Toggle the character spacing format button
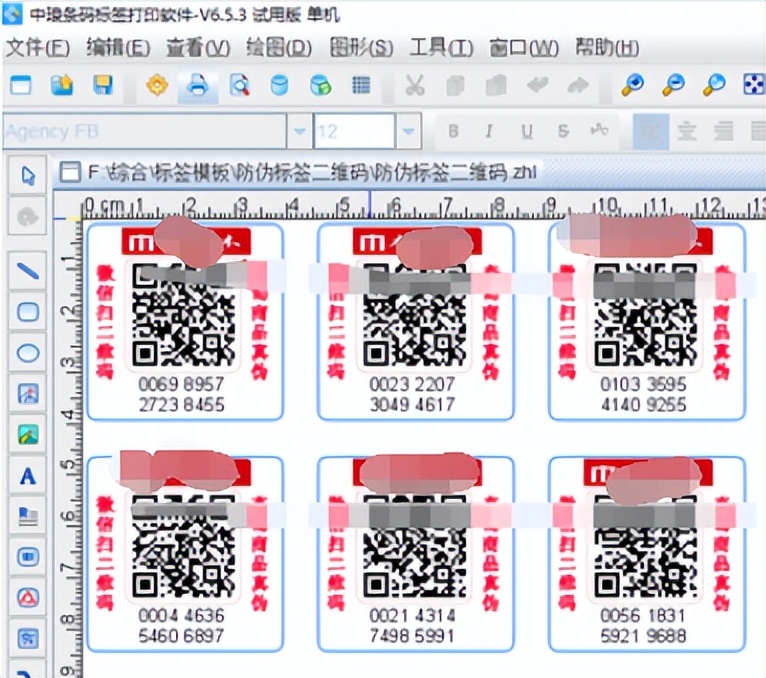Screen dimensions: 766x678 click(x=599, y=130)
